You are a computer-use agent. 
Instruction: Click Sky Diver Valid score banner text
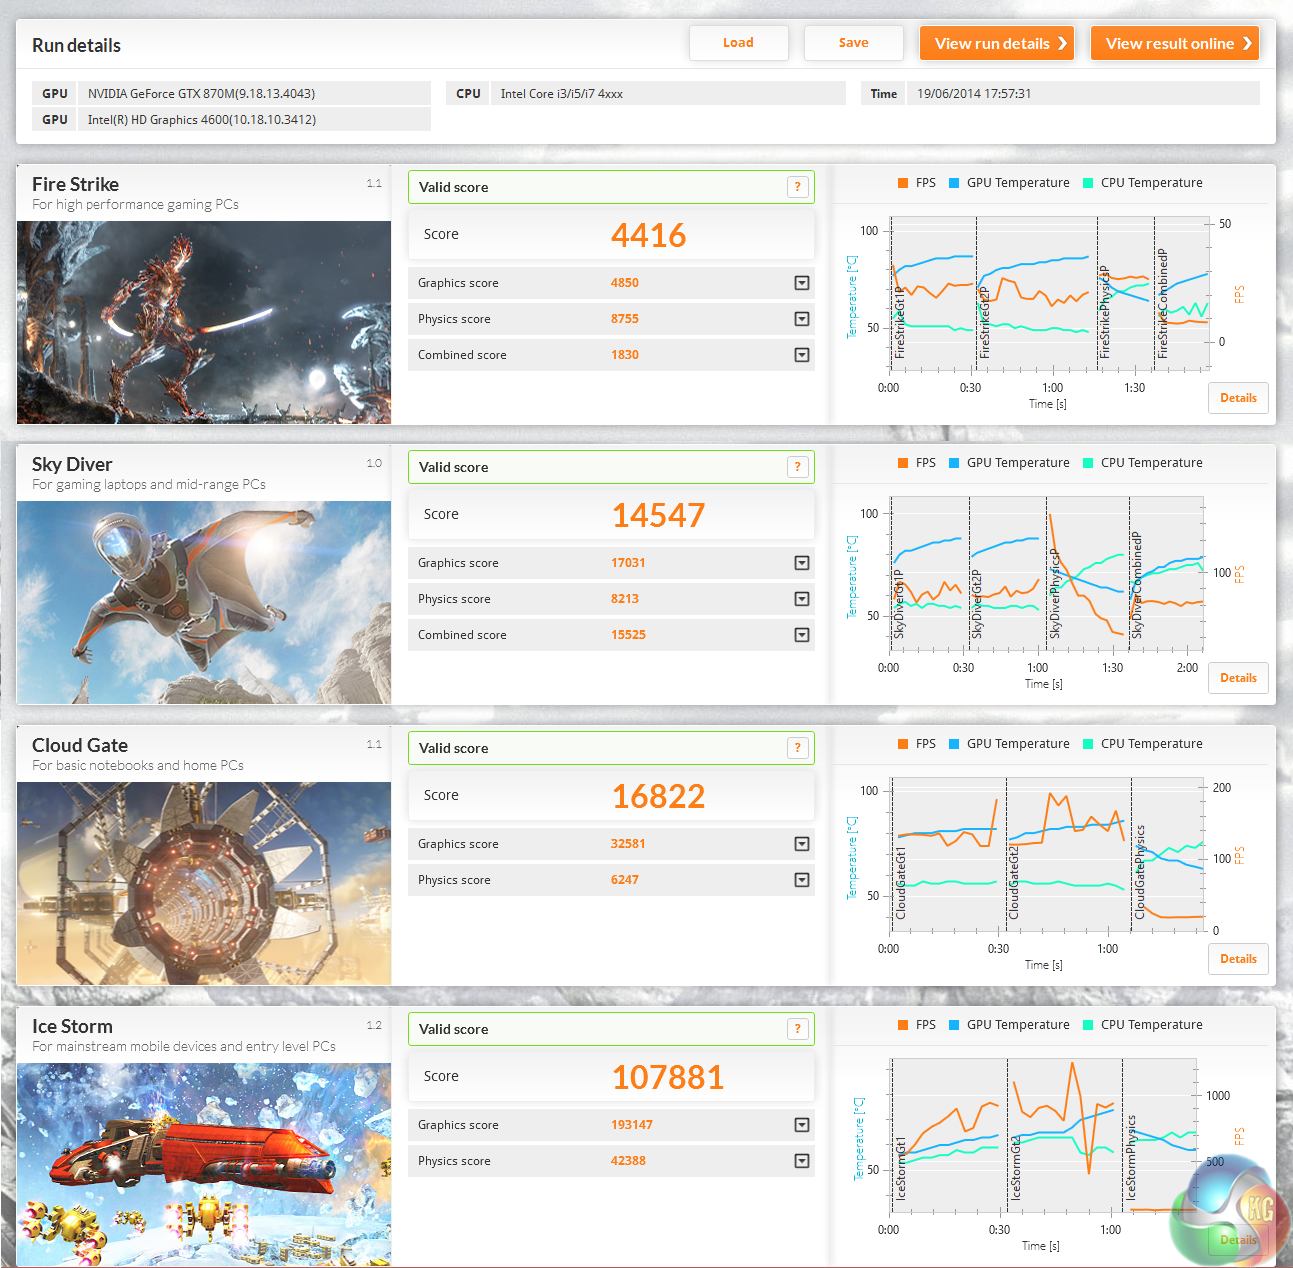coord(453,467)
